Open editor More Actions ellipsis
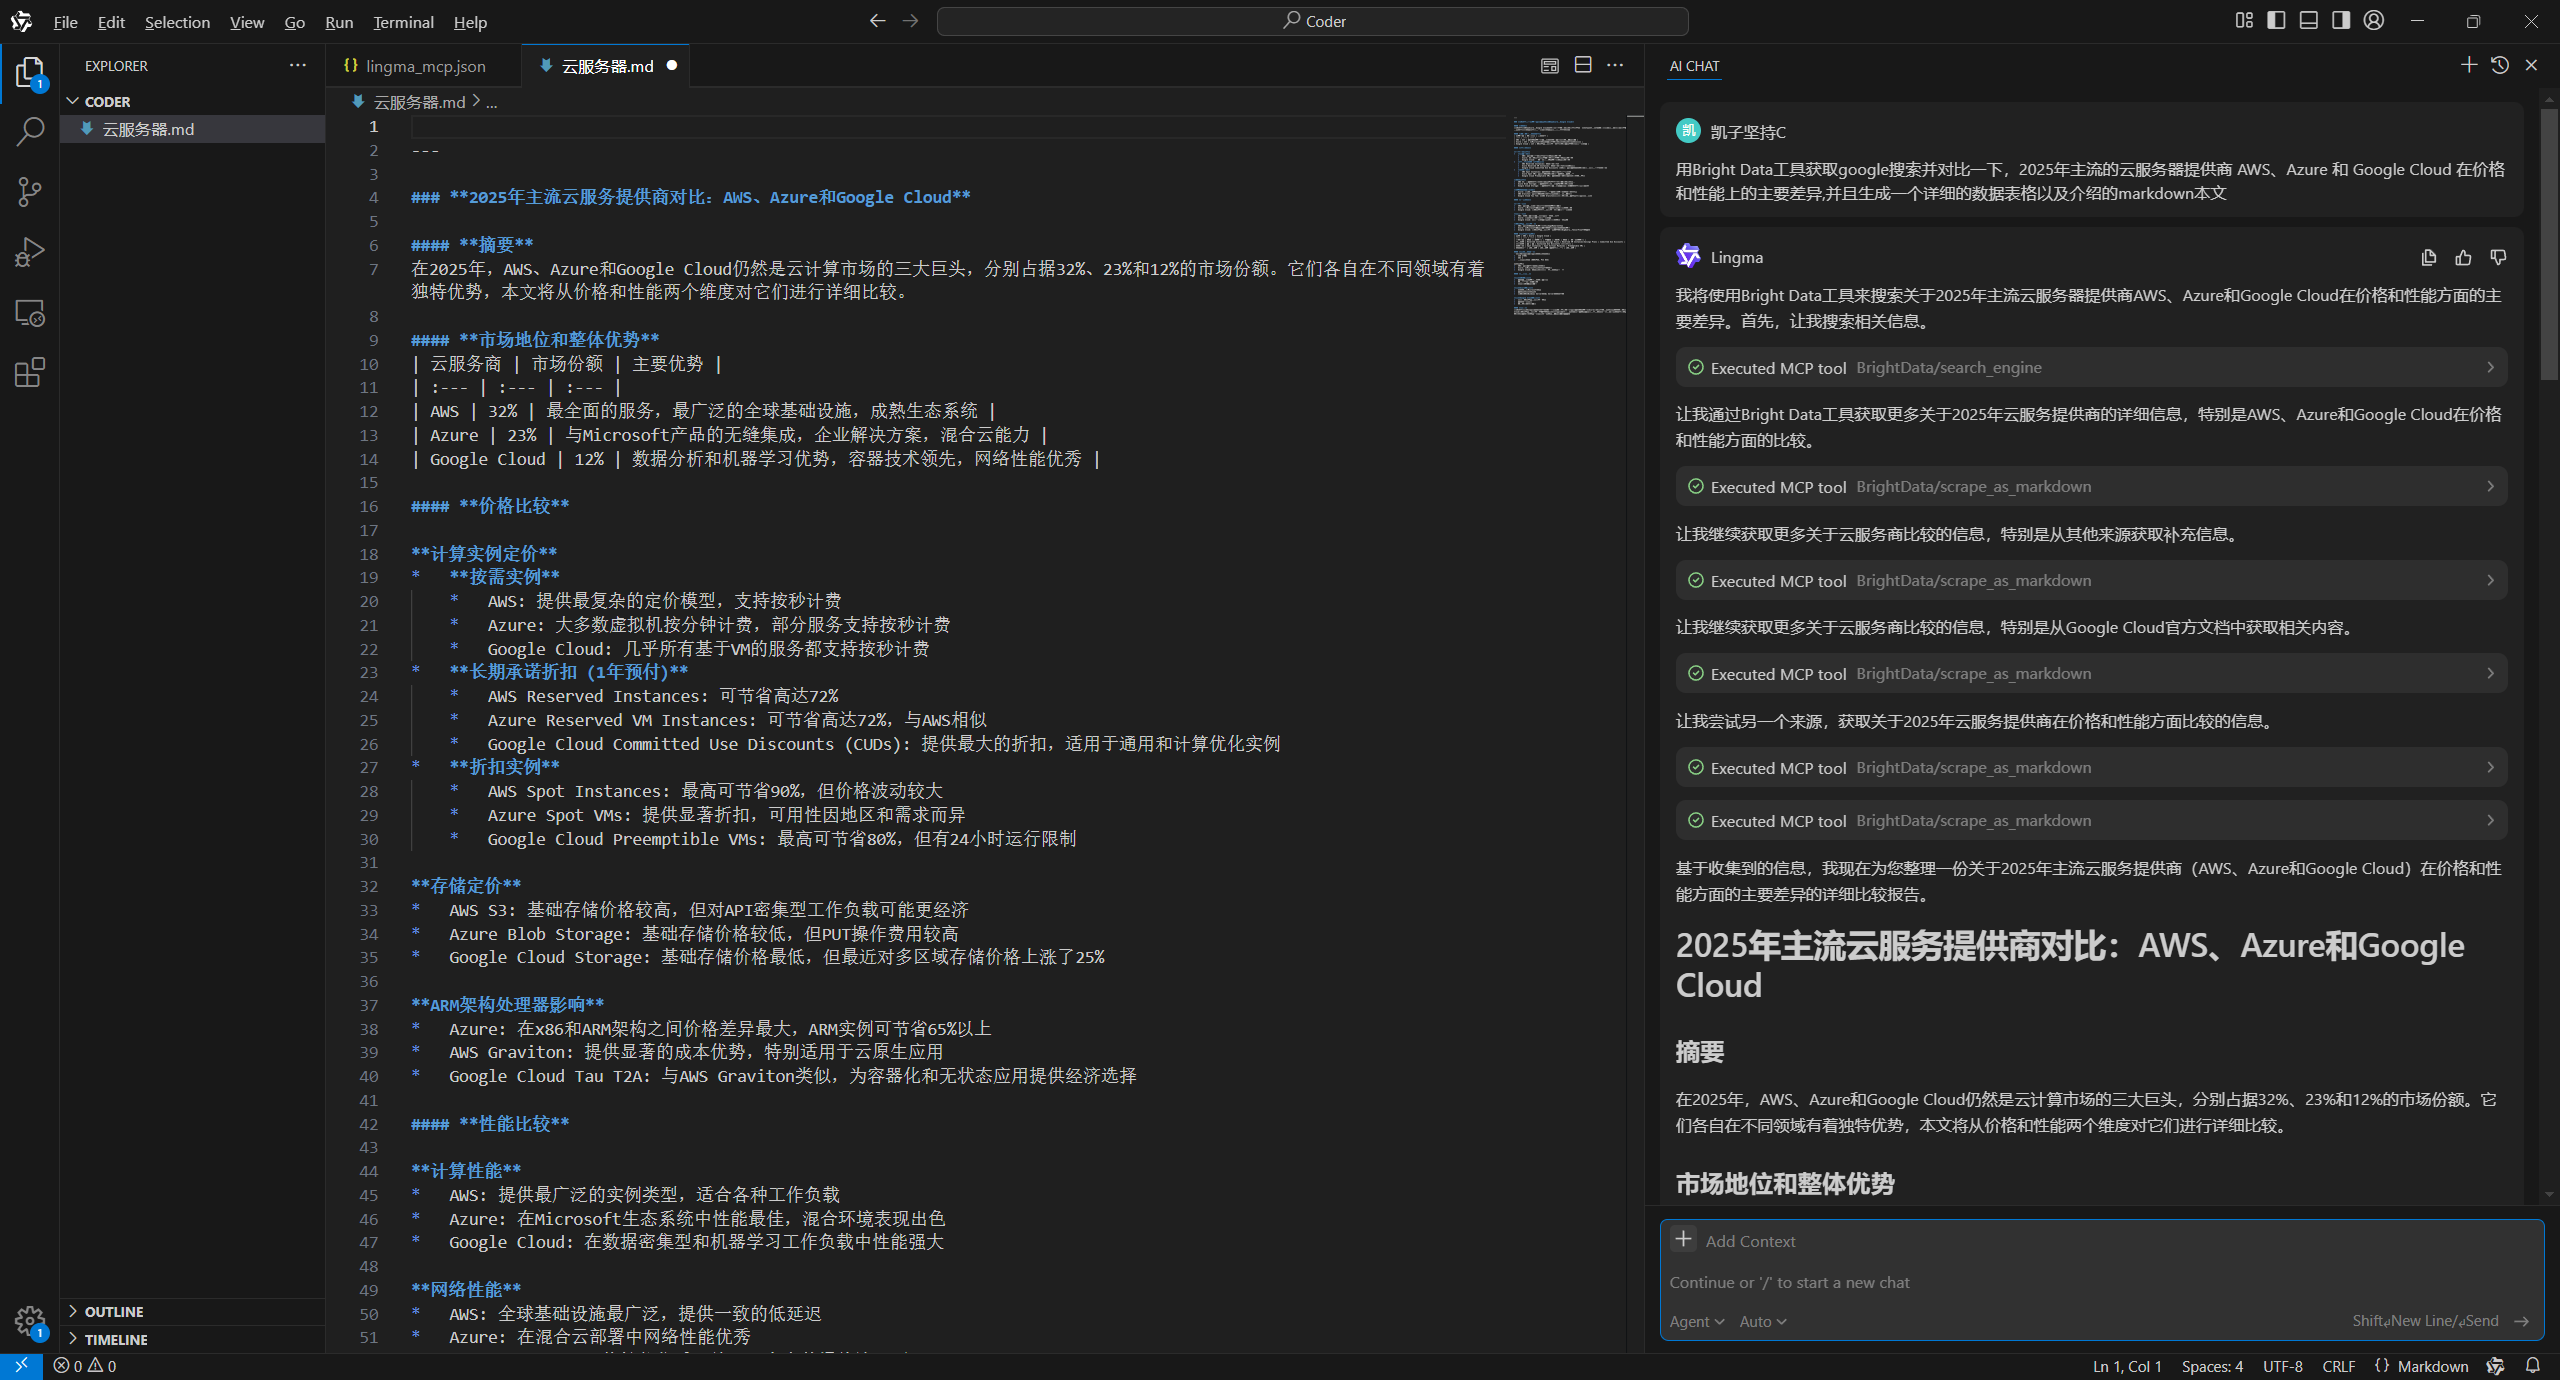The image size is (2560, 1380). 1615,66
